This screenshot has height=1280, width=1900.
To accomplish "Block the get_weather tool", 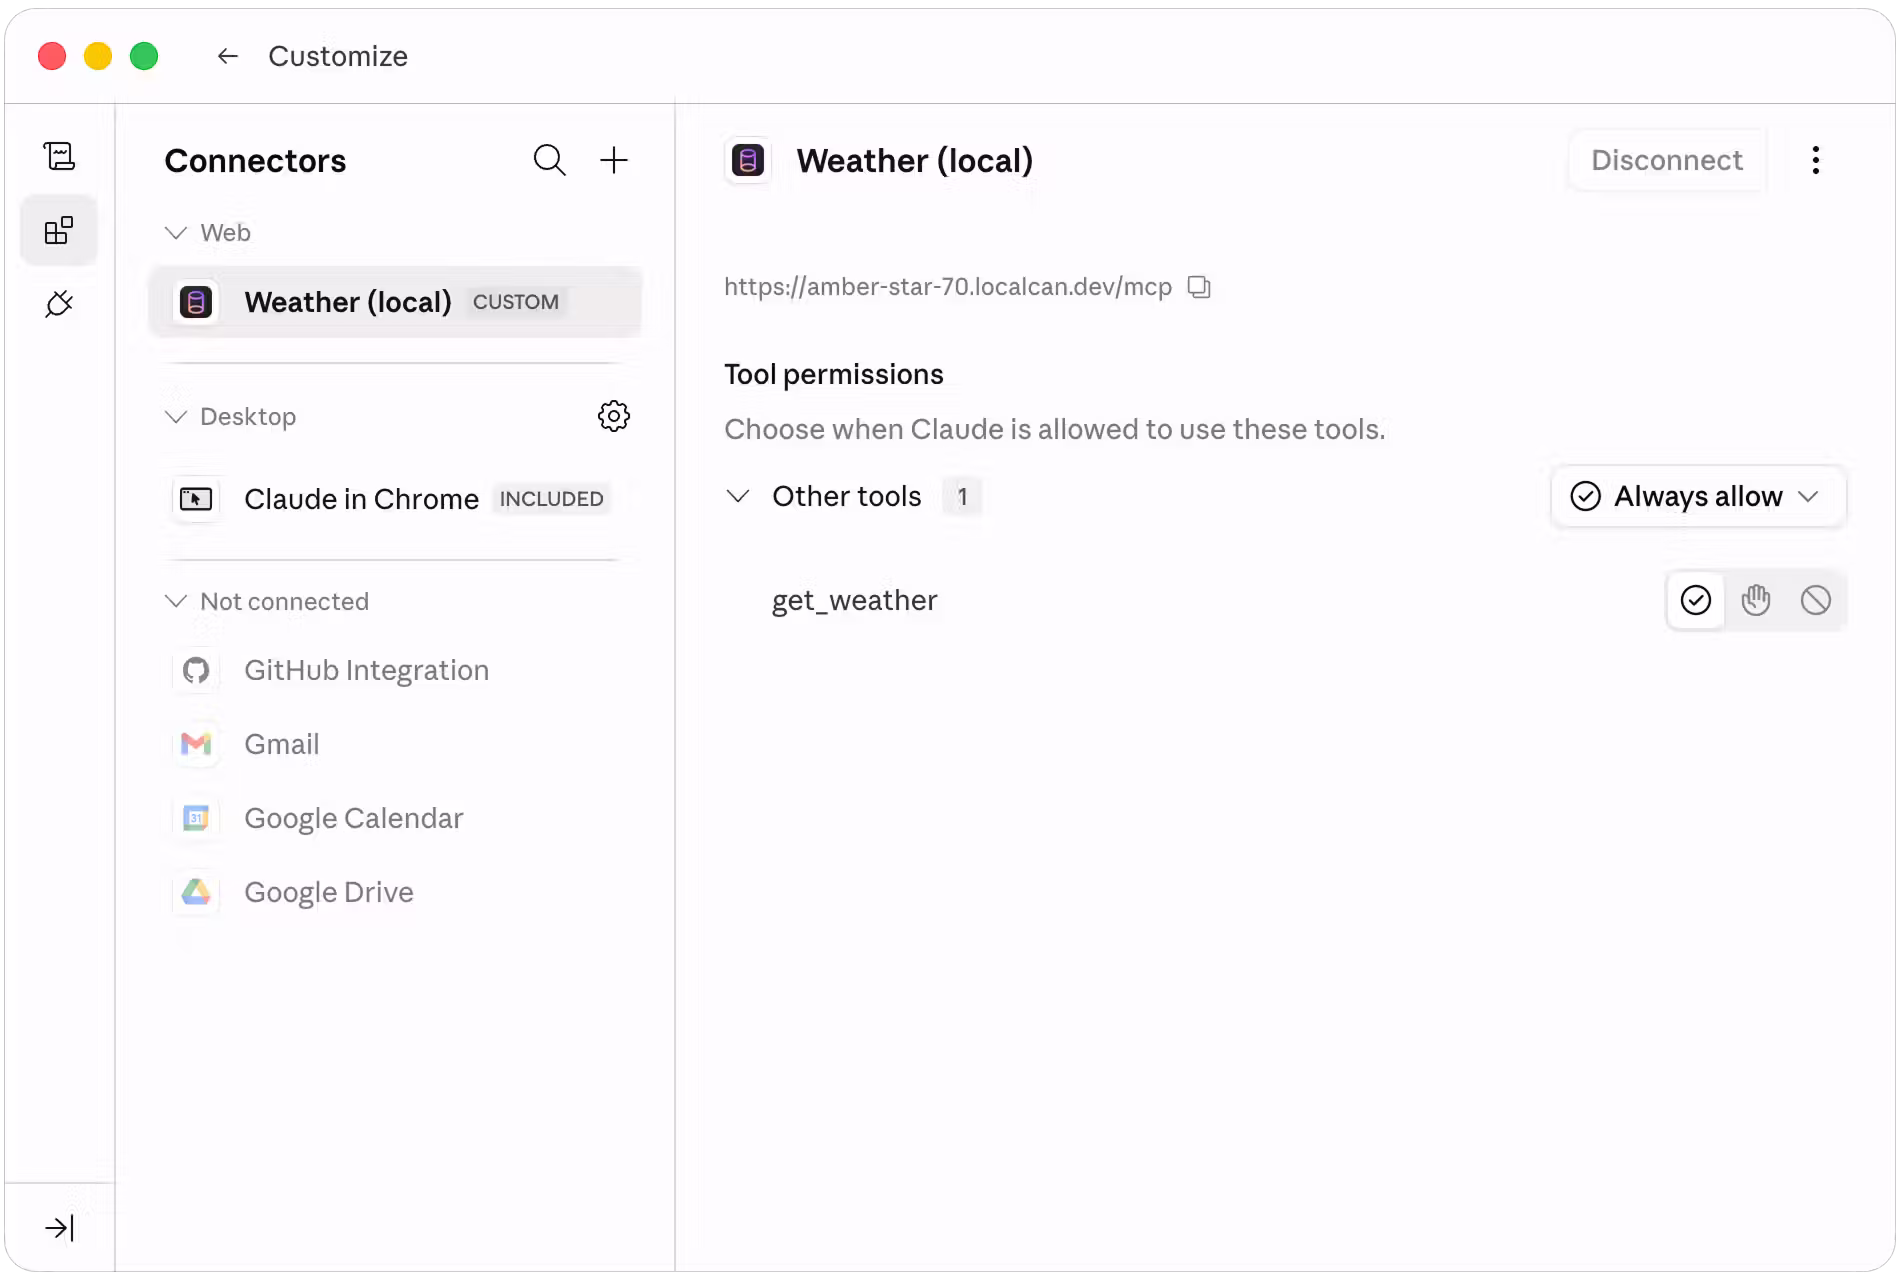I will (1816, 600).
